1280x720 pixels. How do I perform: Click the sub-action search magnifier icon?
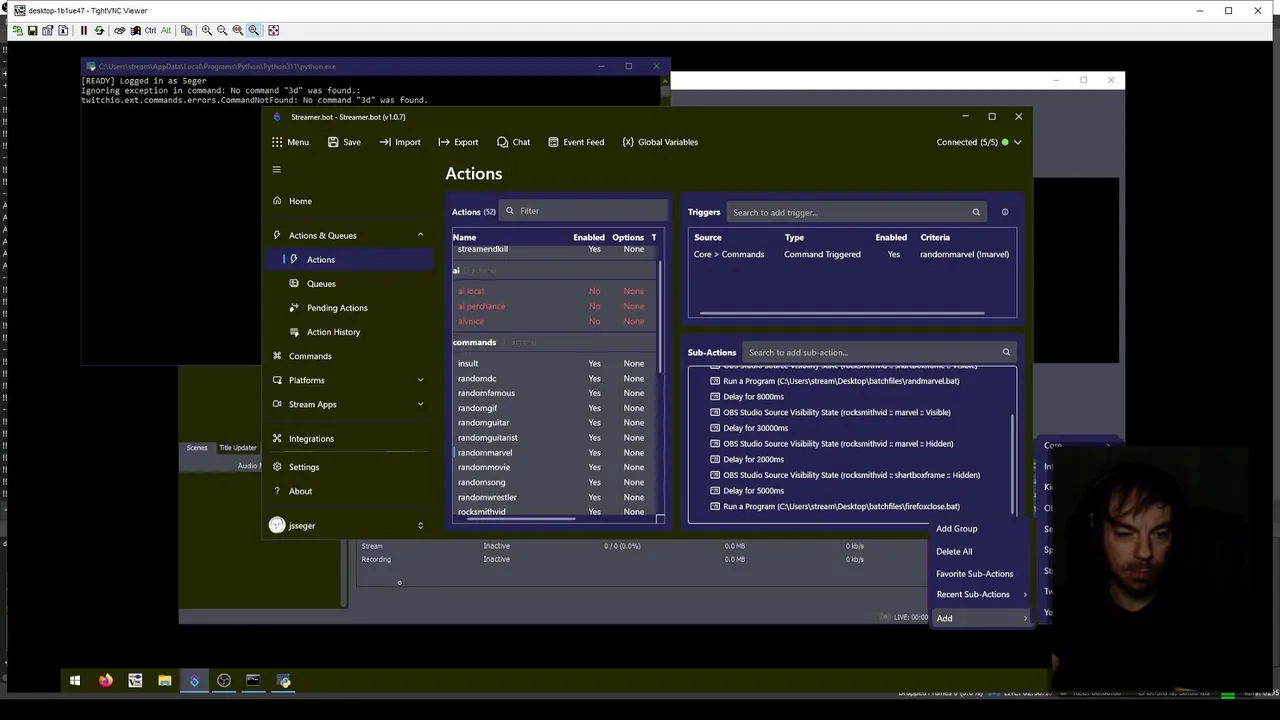pyautogui.click(x=1006, y=352)
